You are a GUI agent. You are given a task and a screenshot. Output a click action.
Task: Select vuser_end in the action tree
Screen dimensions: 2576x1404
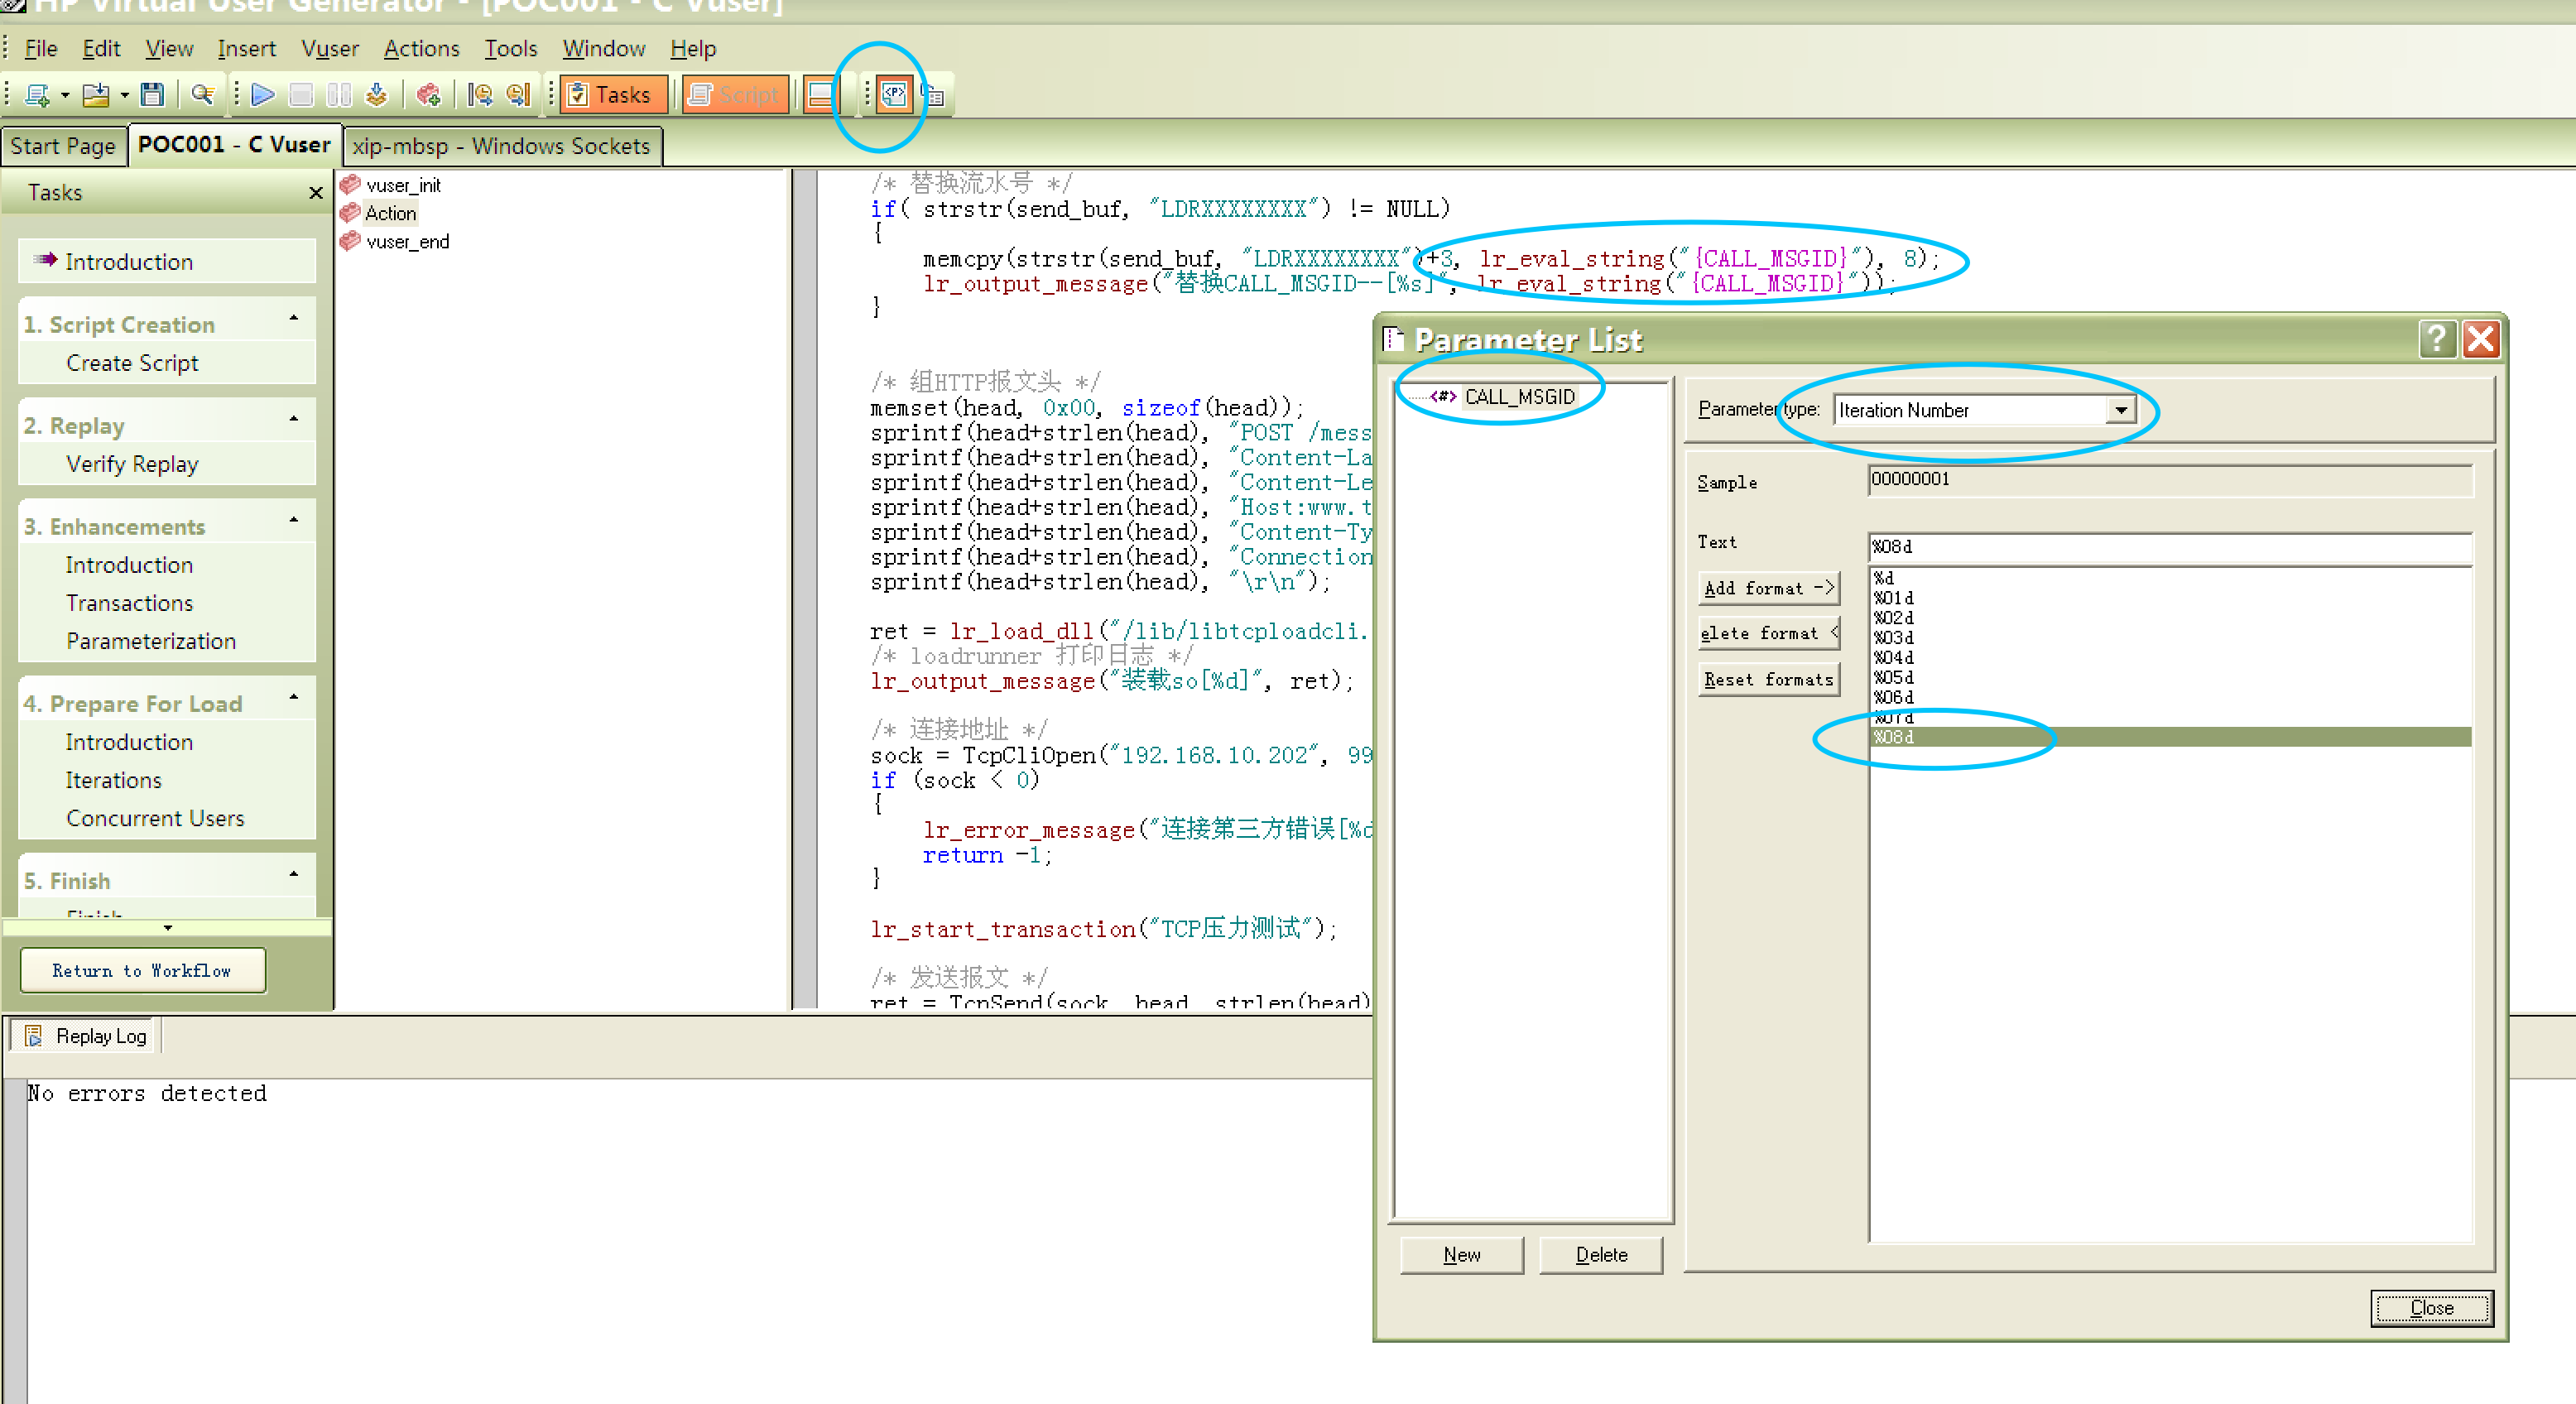coord(407,241)
